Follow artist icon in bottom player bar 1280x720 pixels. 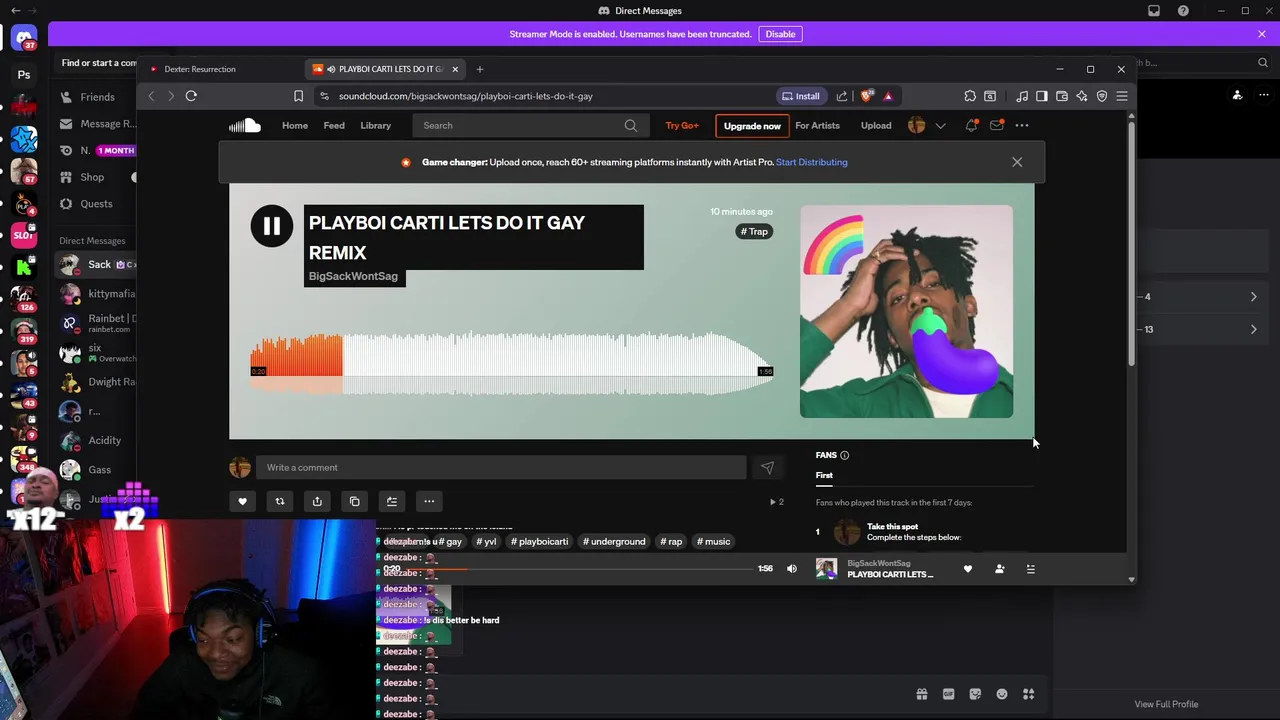tap(999, 569)
